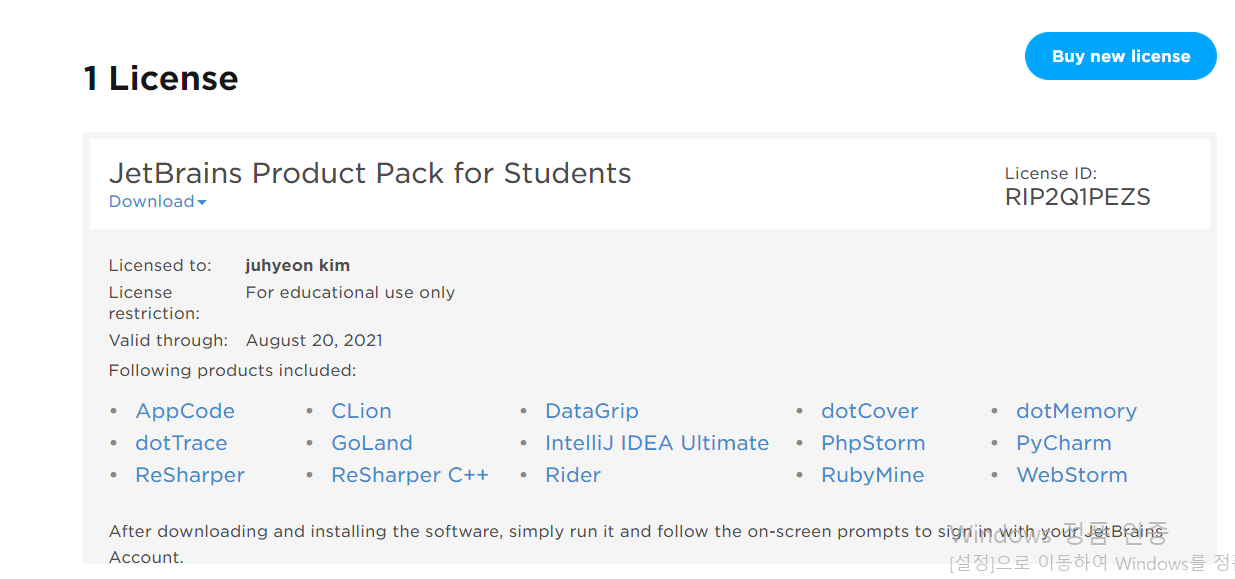The image size is (1235, 579).
Task: Open the dotMemory product link
Action: 1076,411
